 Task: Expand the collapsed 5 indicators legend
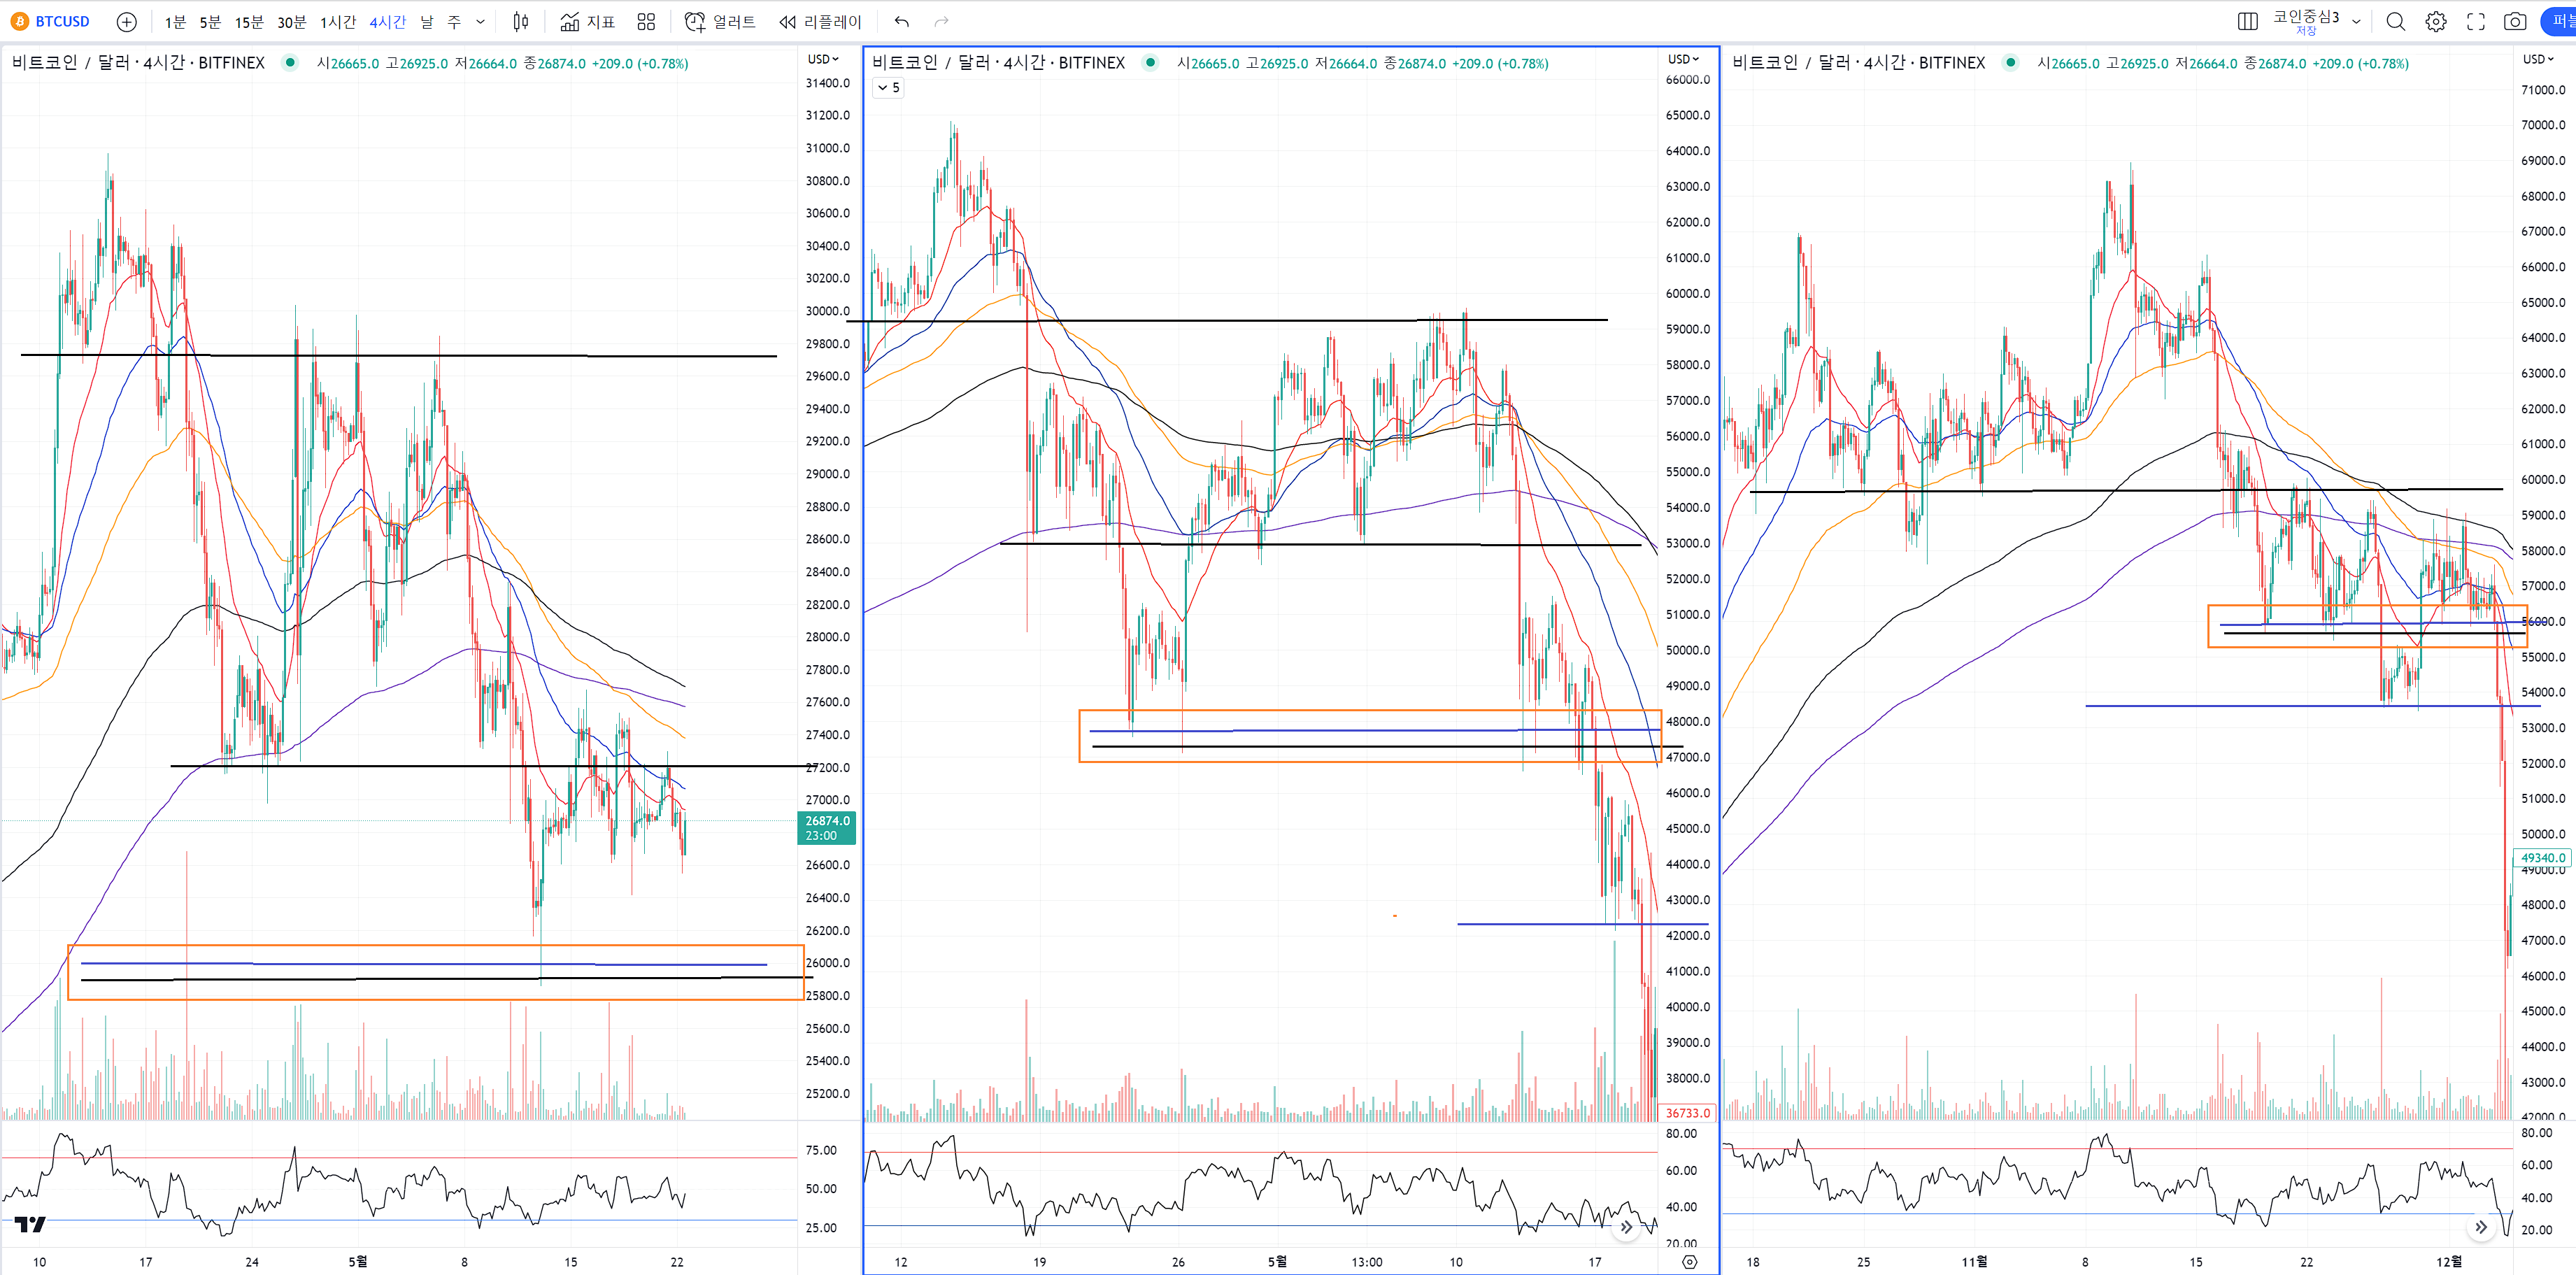tap(888, 88)
